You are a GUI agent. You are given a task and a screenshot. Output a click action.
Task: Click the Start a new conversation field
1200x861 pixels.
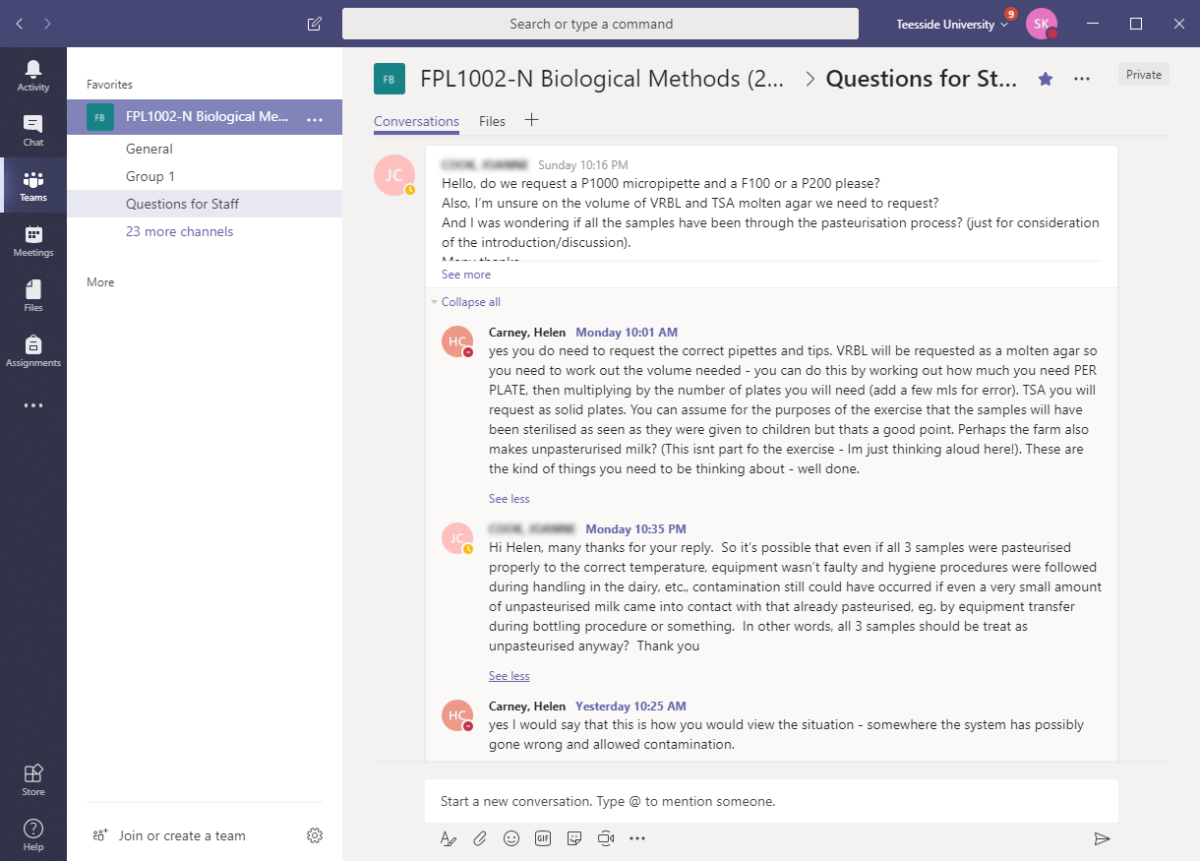click(770, 801)
